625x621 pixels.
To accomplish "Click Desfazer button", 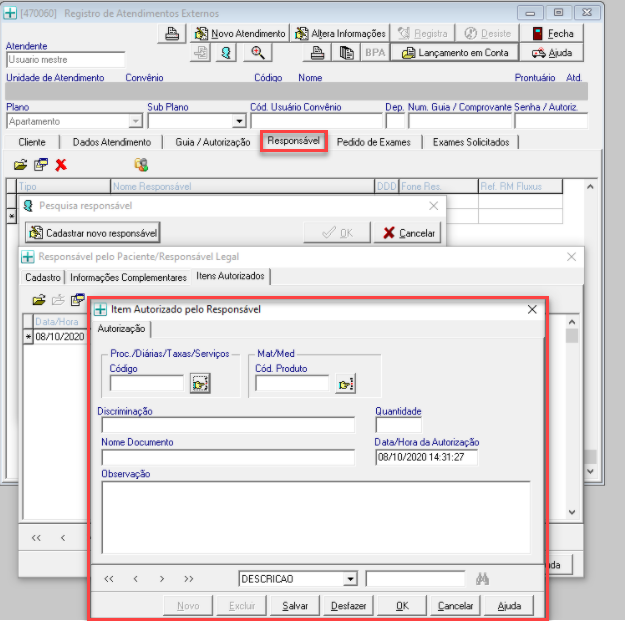I will tap(348, 606).
